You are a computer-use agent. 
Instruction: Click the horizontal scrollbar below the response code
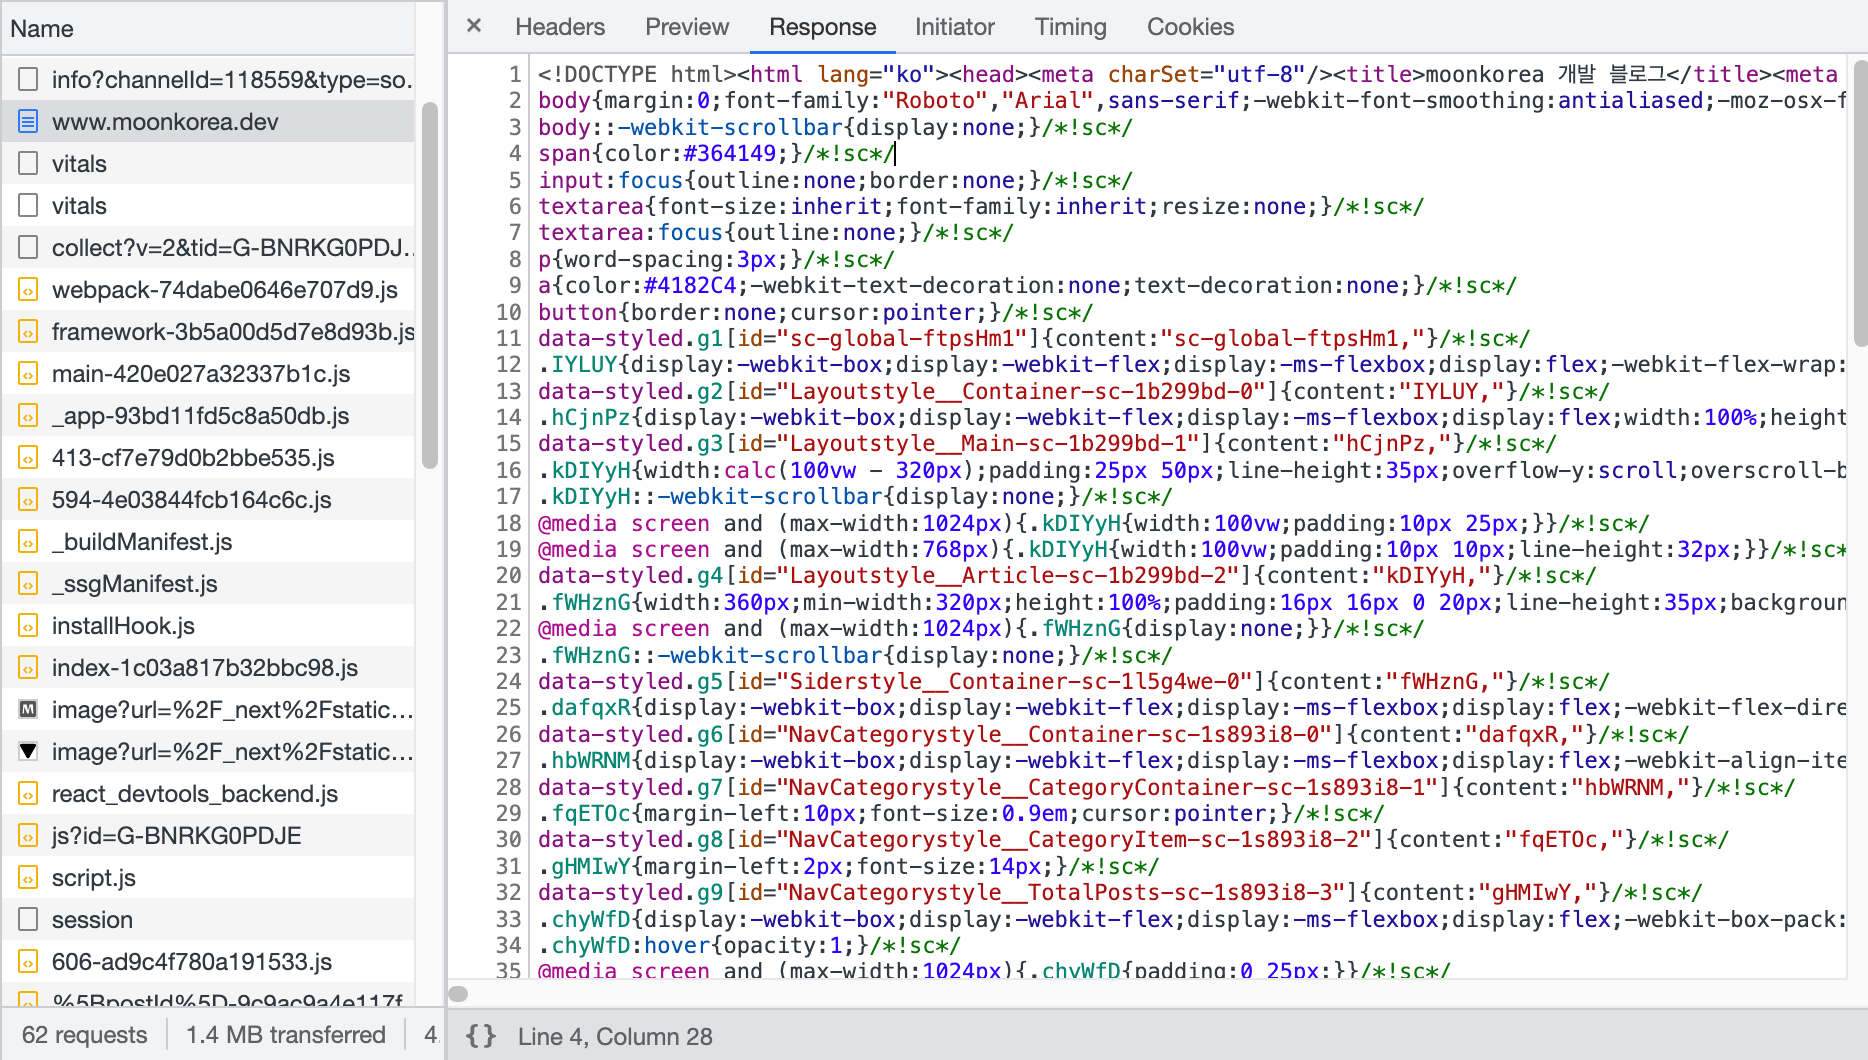[458, 993]
